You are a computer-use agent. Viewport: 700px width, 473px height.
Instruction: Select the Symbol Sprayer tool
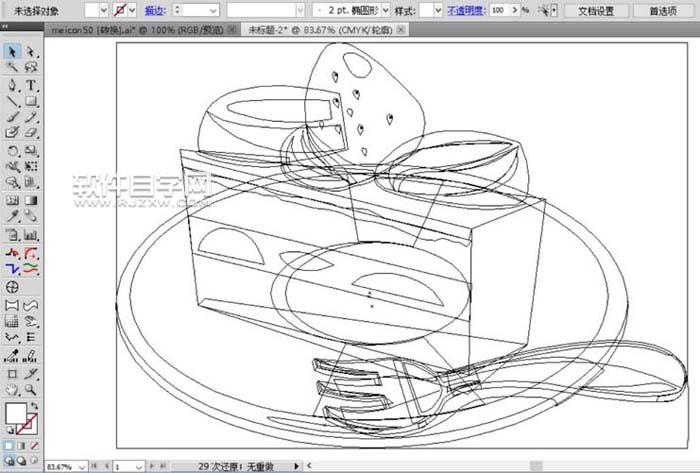pyautogui.click(x=12, y=234)
